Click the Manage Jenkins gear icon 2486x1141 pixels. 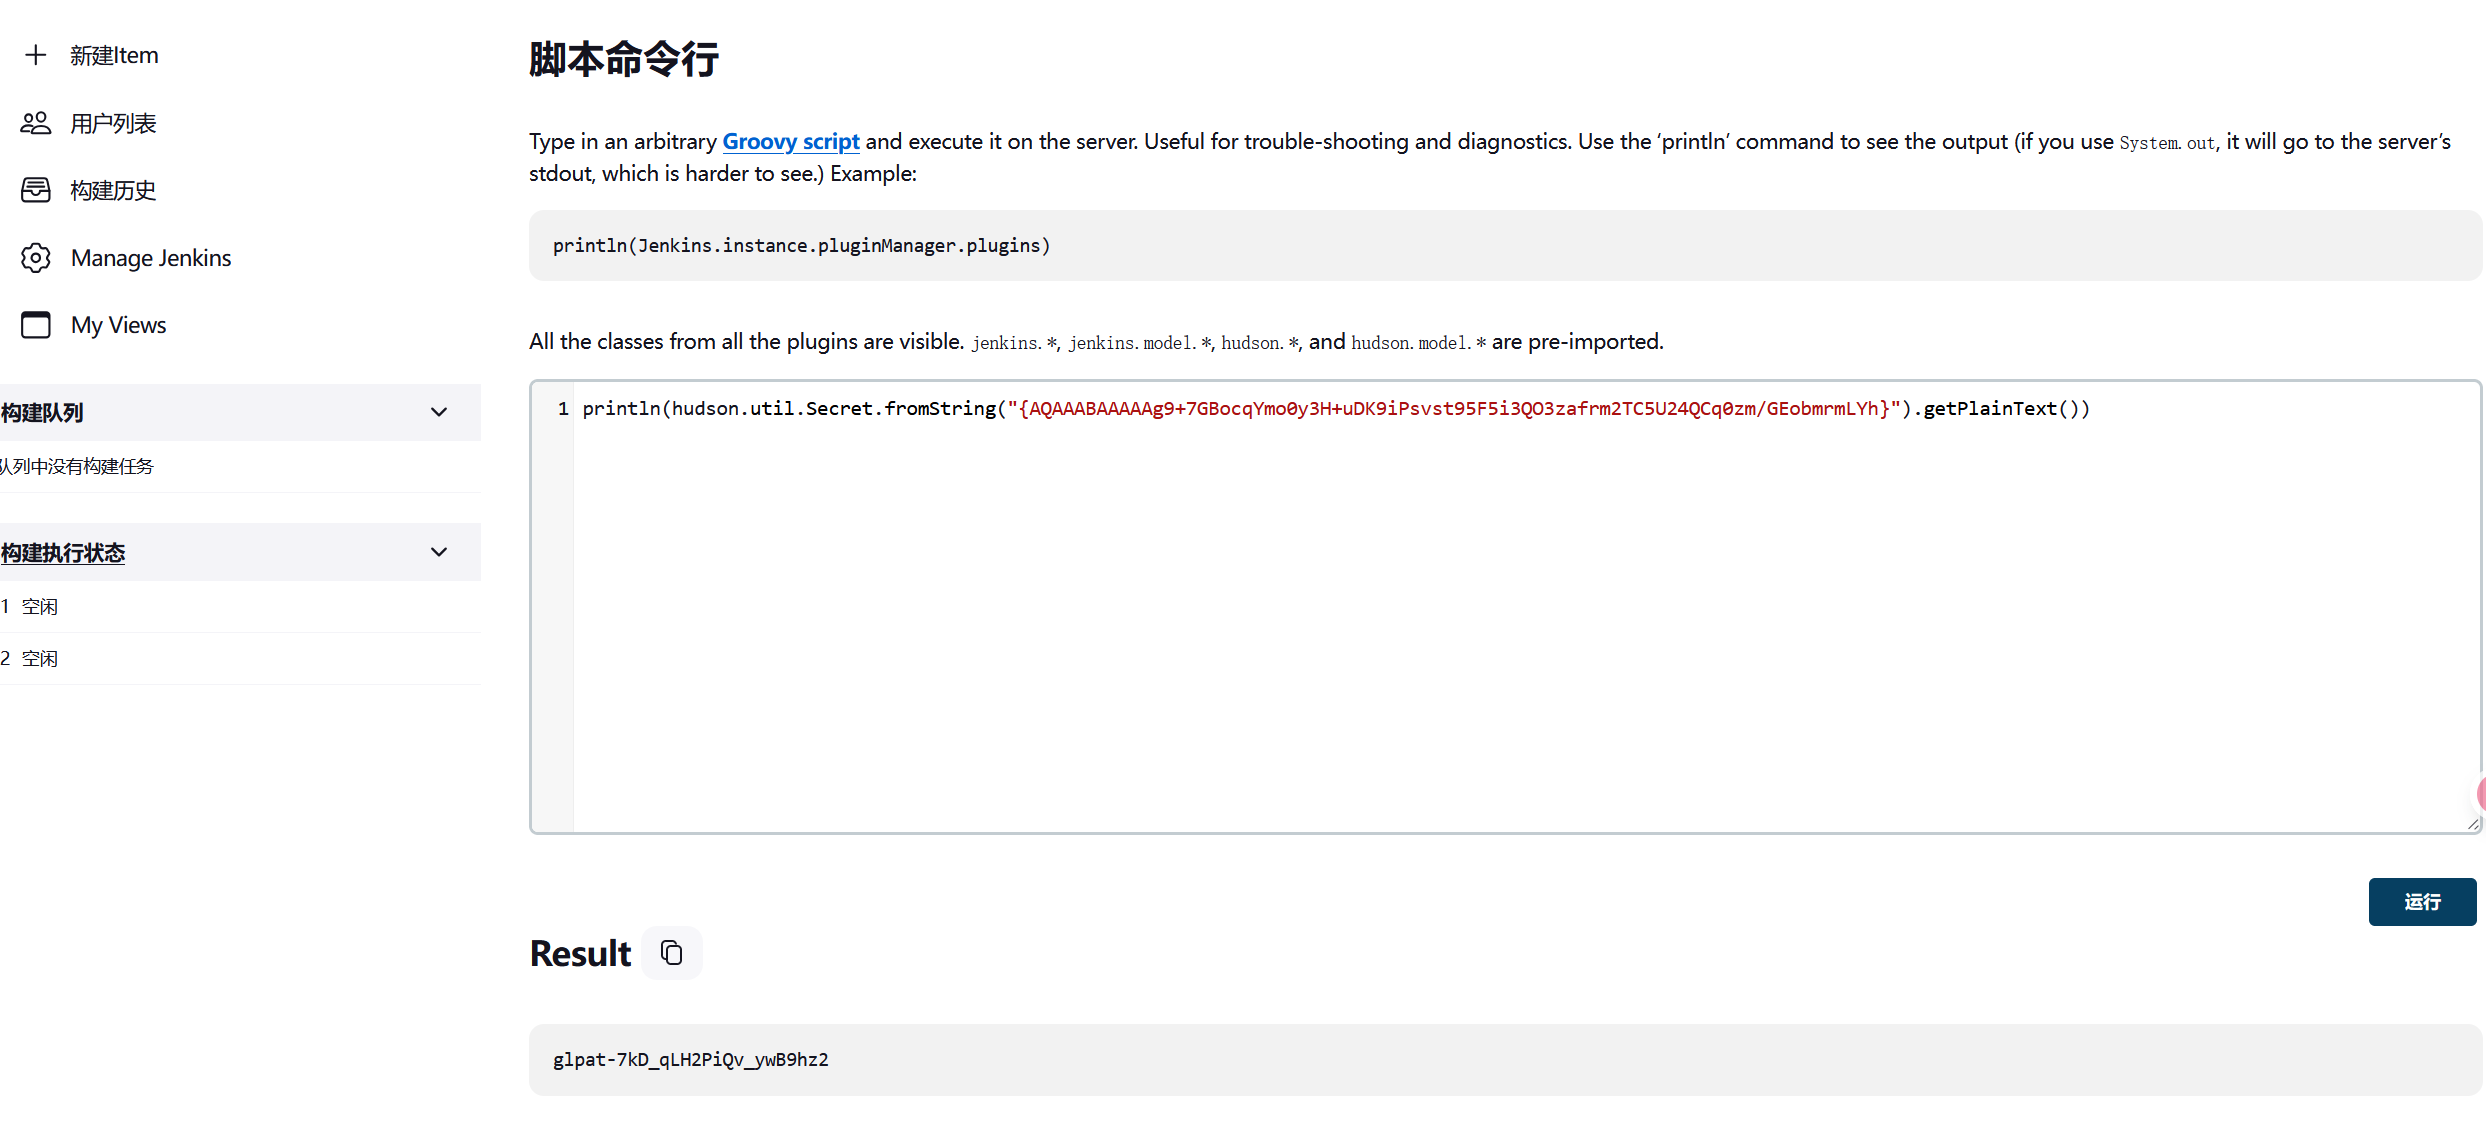[35, 258]
